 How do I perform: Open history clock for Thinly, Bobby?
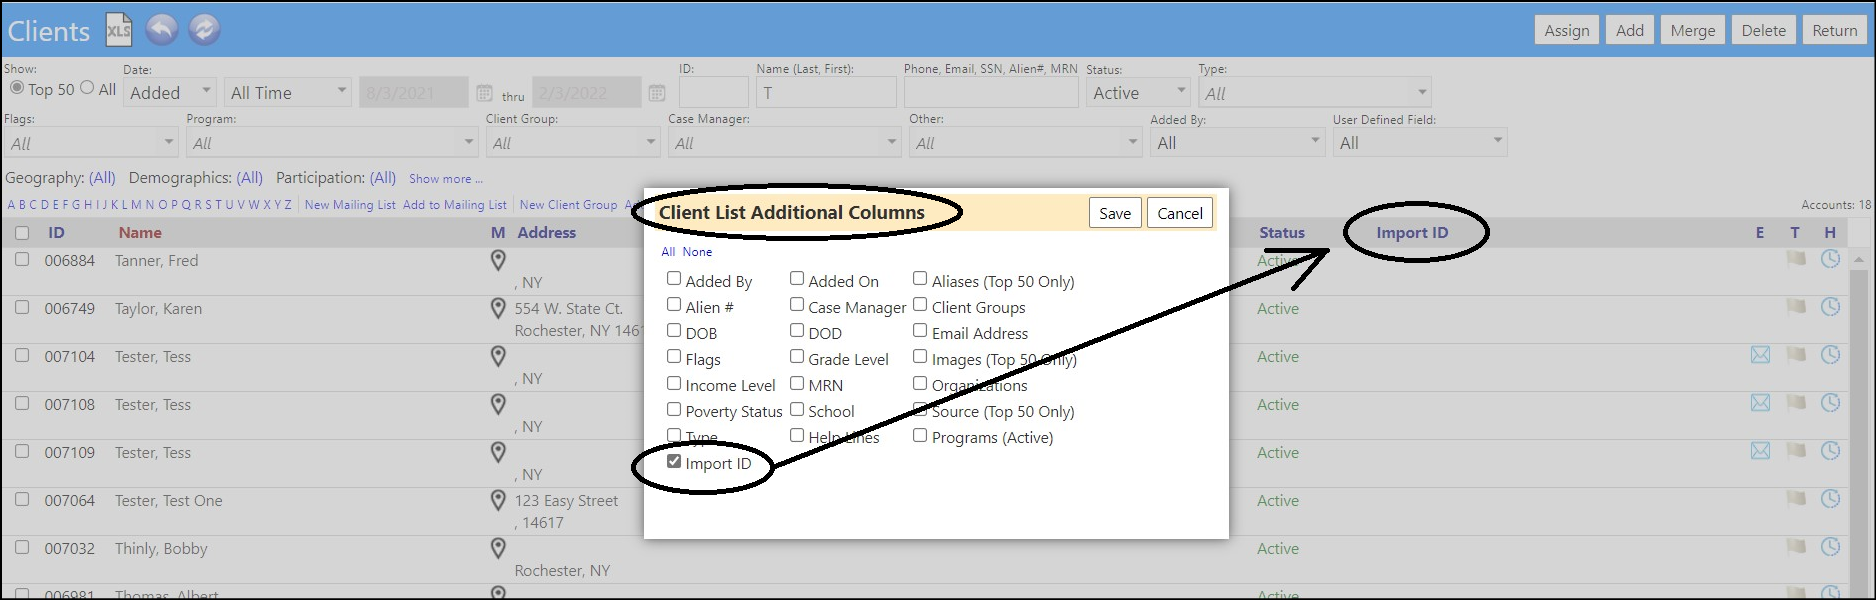(x=1830, y=547)
